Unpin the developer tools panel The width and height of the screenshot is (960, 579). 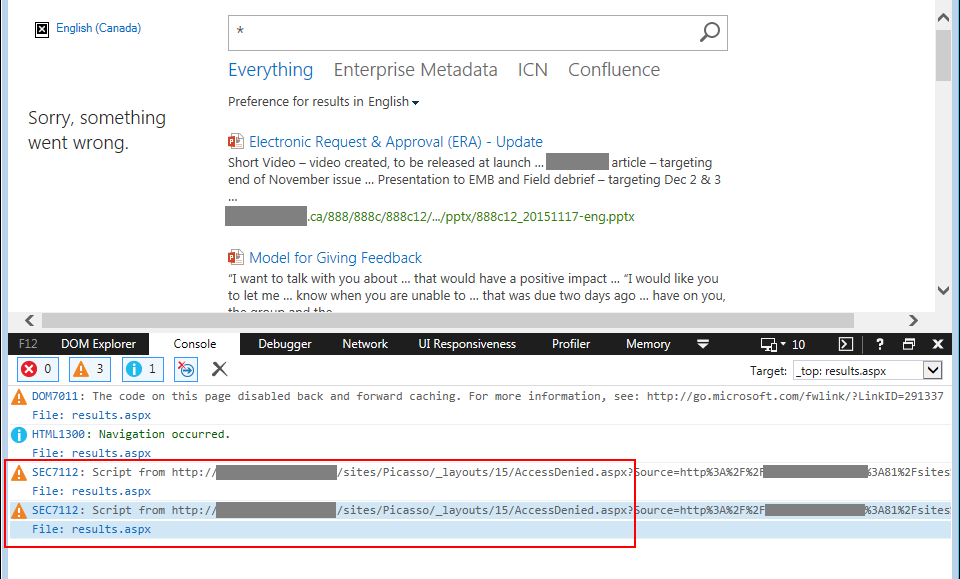908,344
